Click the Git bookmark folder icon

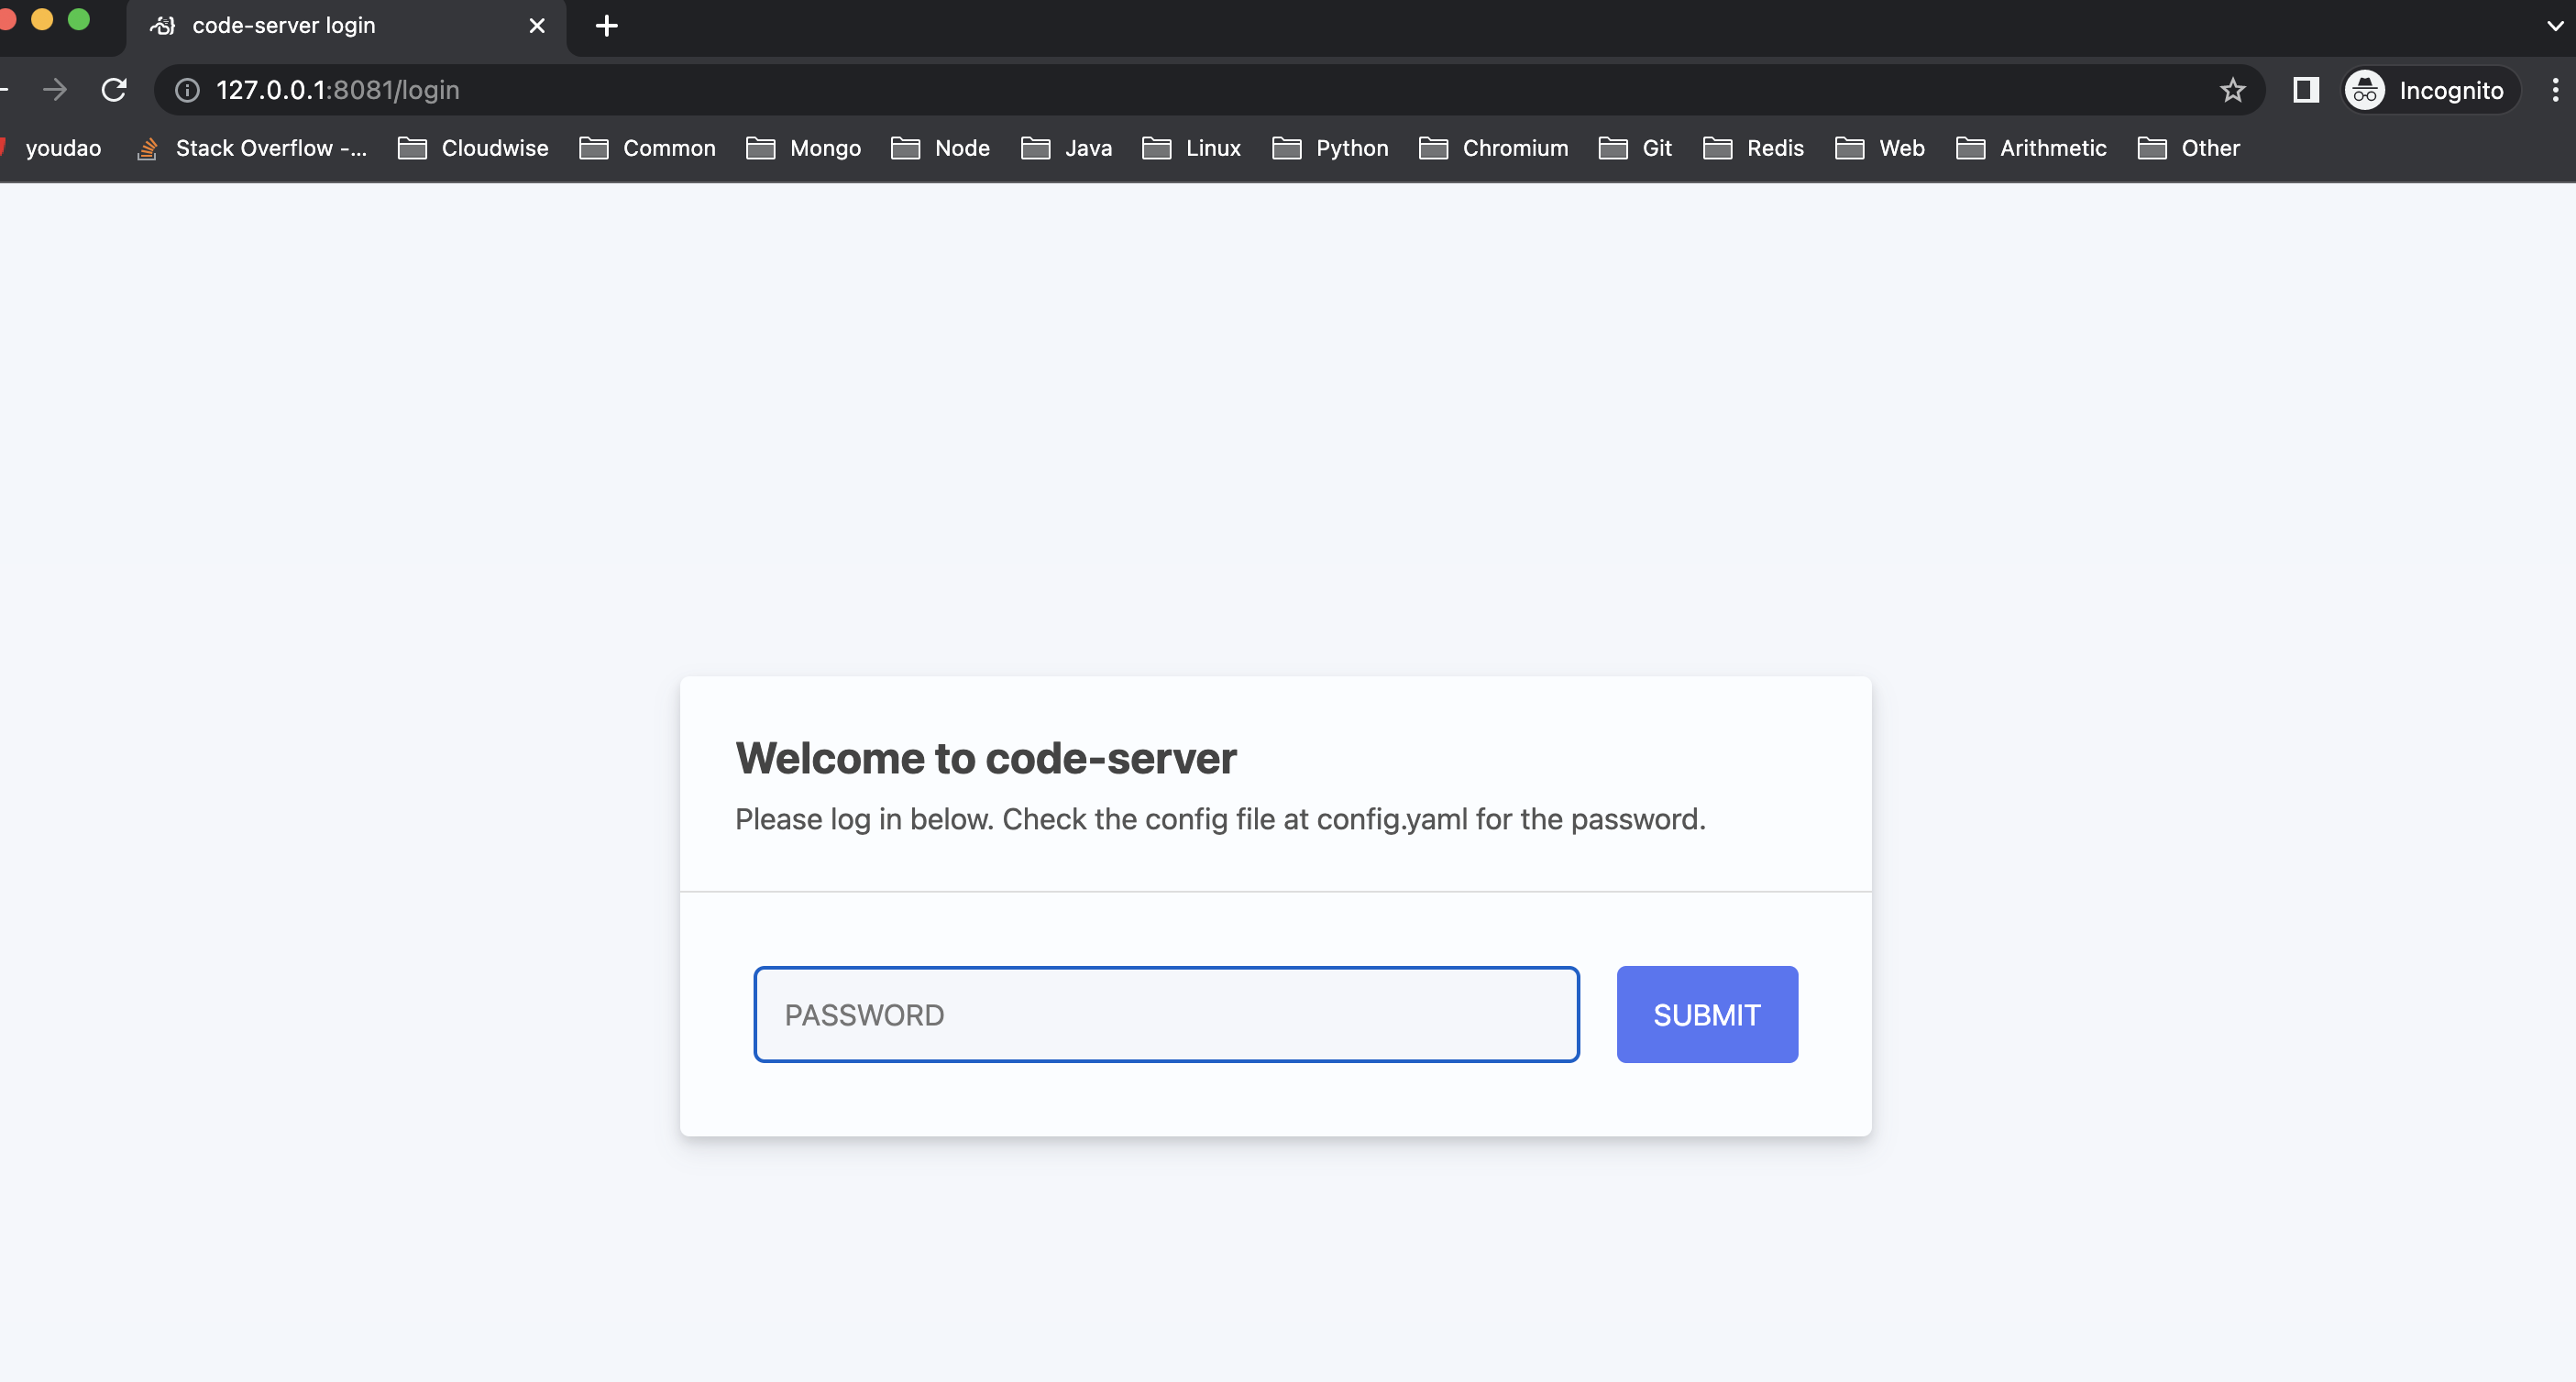click(1613, 148)
